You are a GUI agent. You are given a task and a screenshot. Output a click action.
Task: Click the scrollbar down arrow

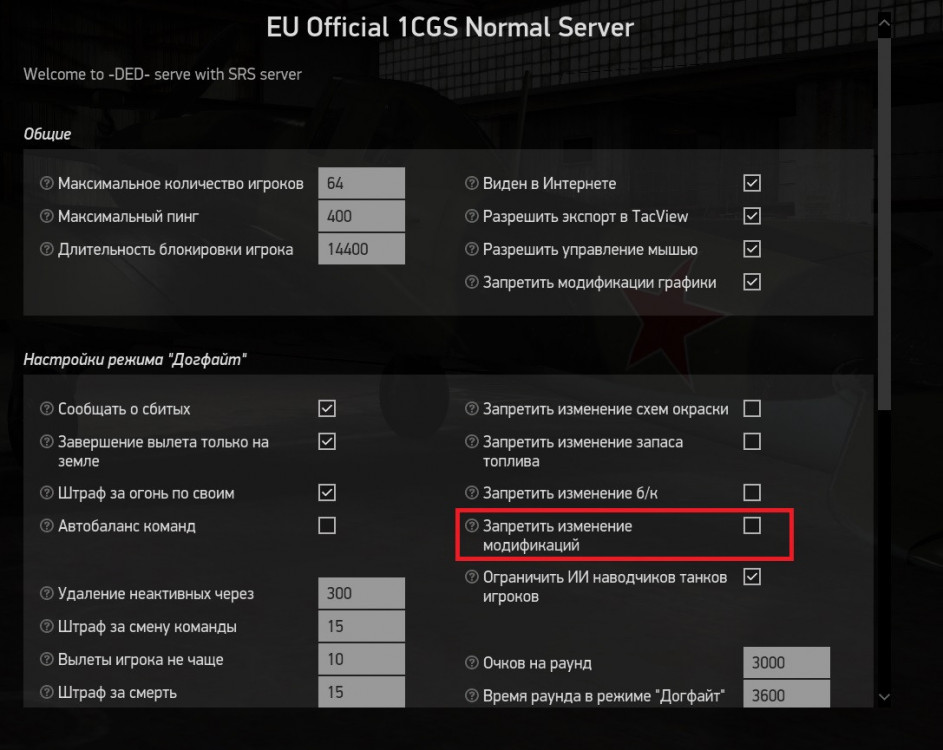click(x=884, y=699)
